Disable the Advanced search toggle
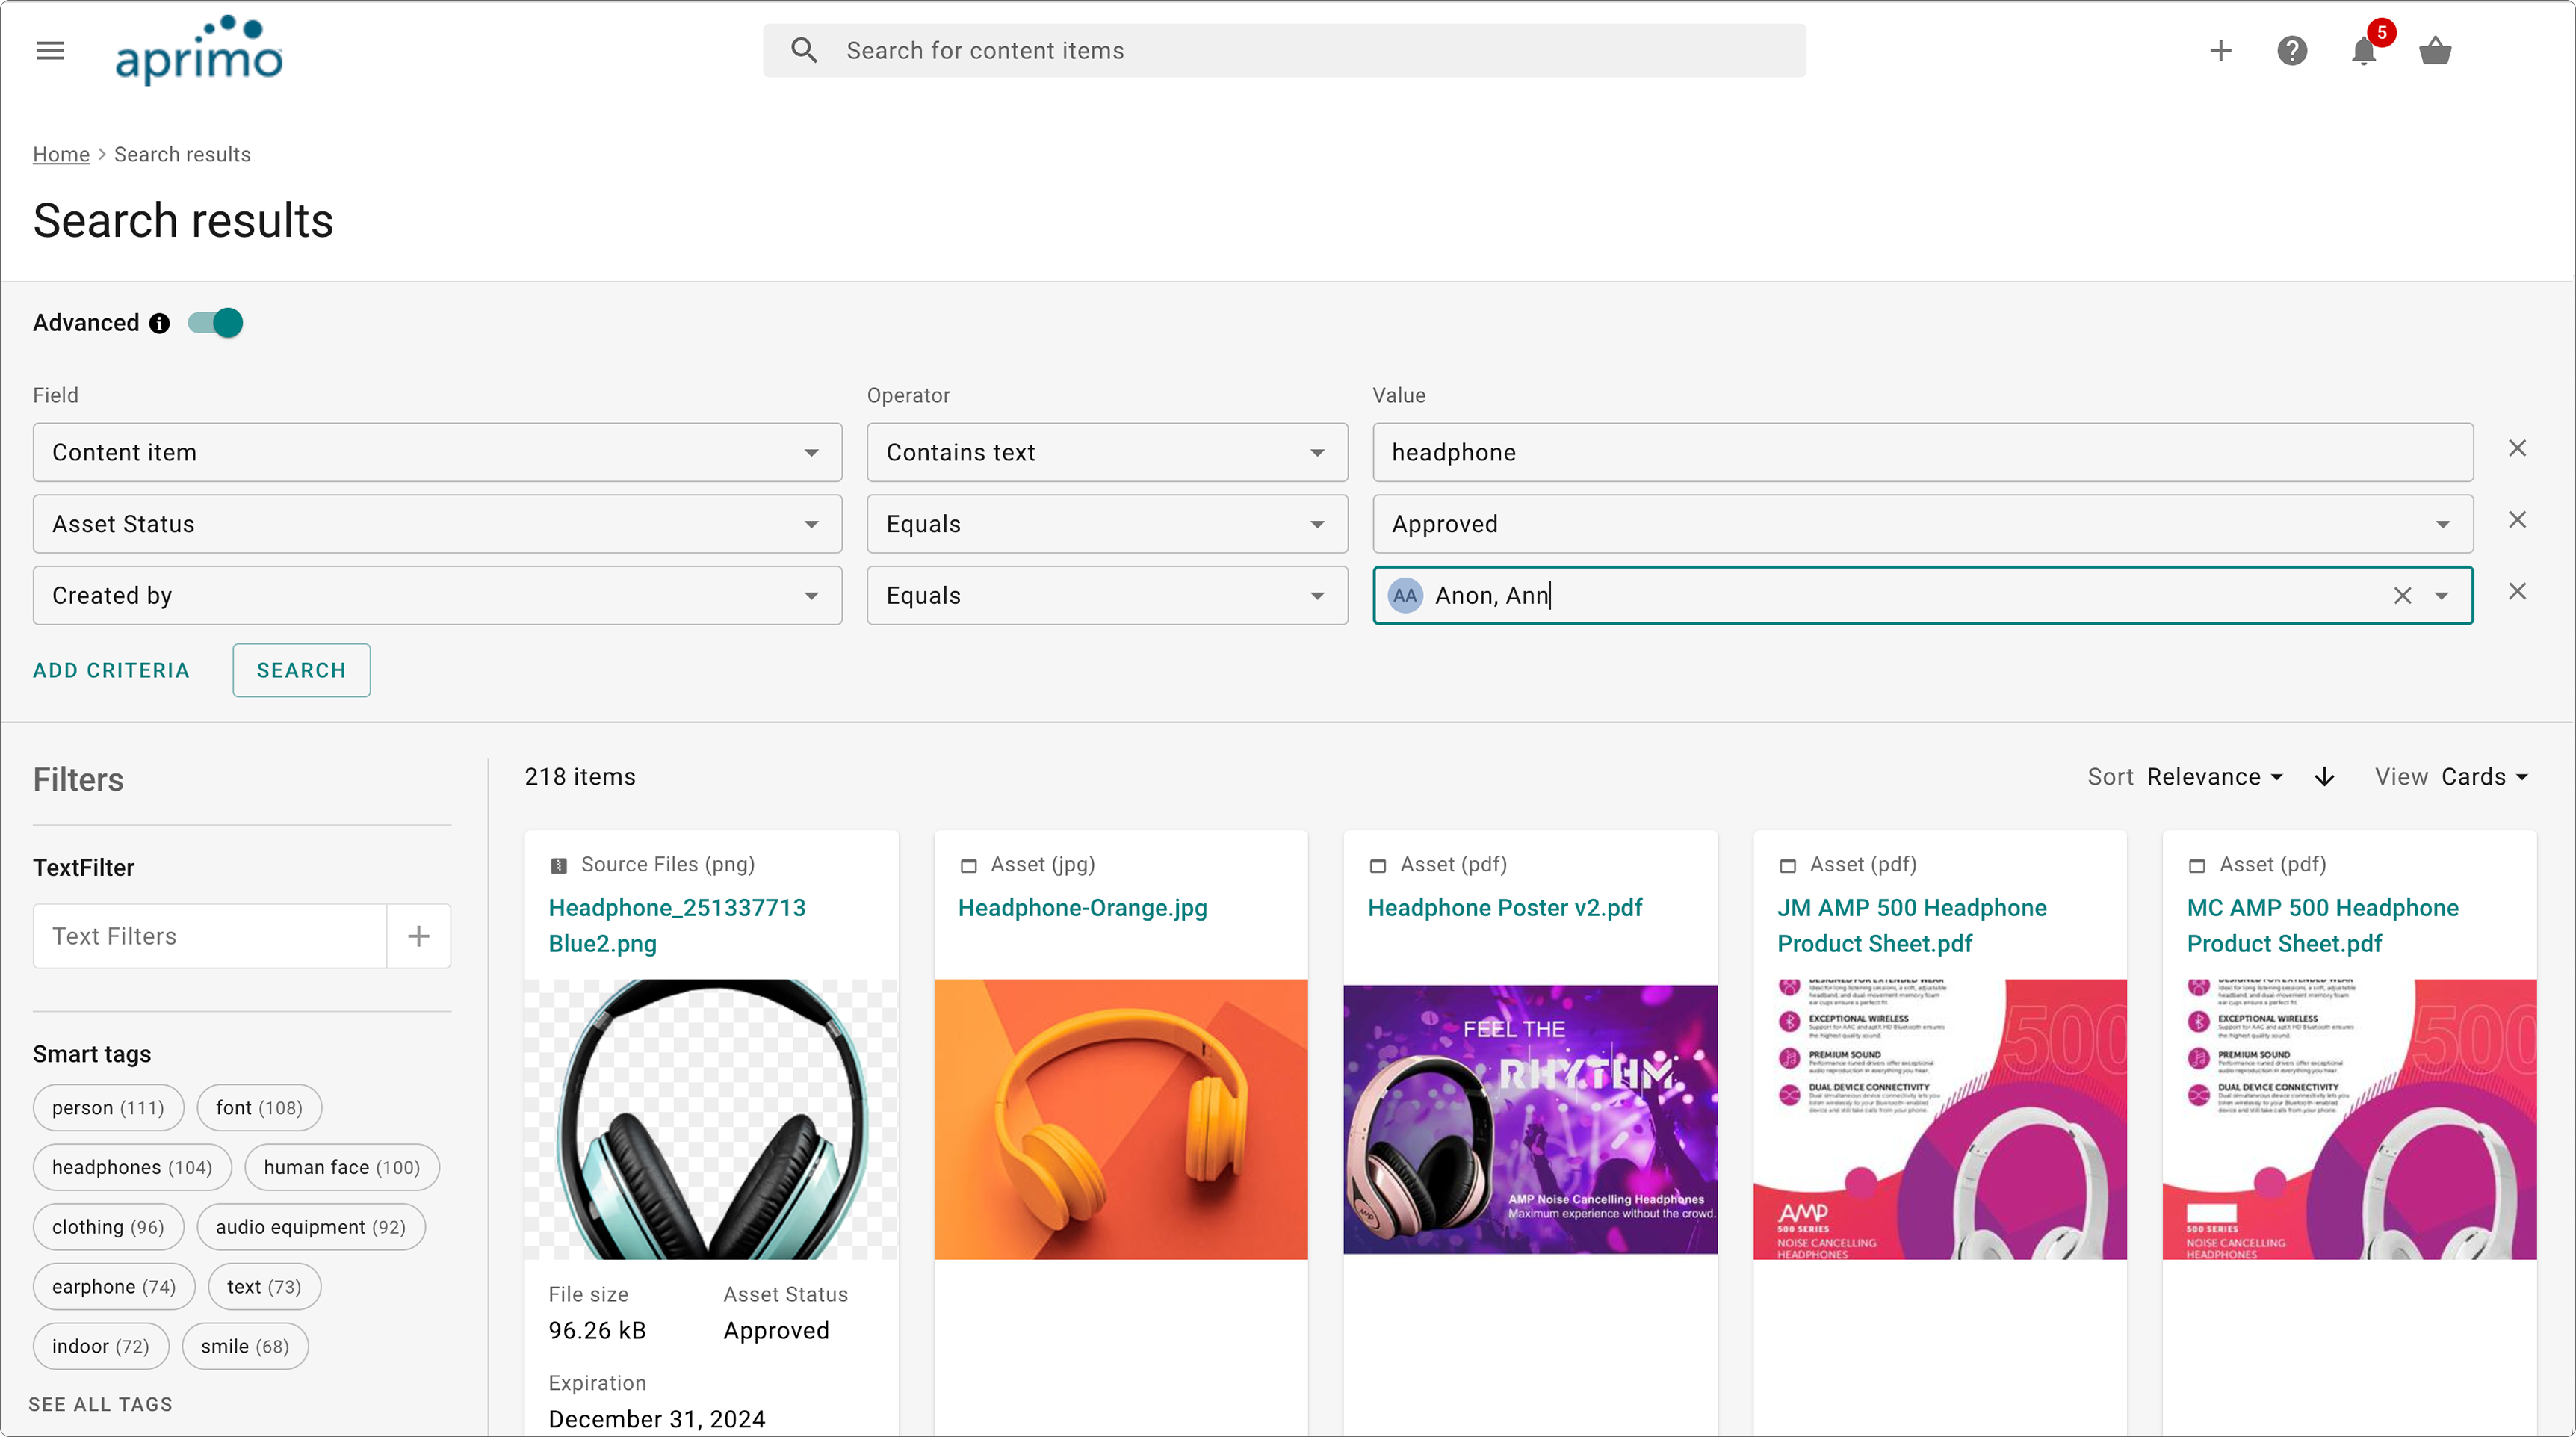 point(214,322)
